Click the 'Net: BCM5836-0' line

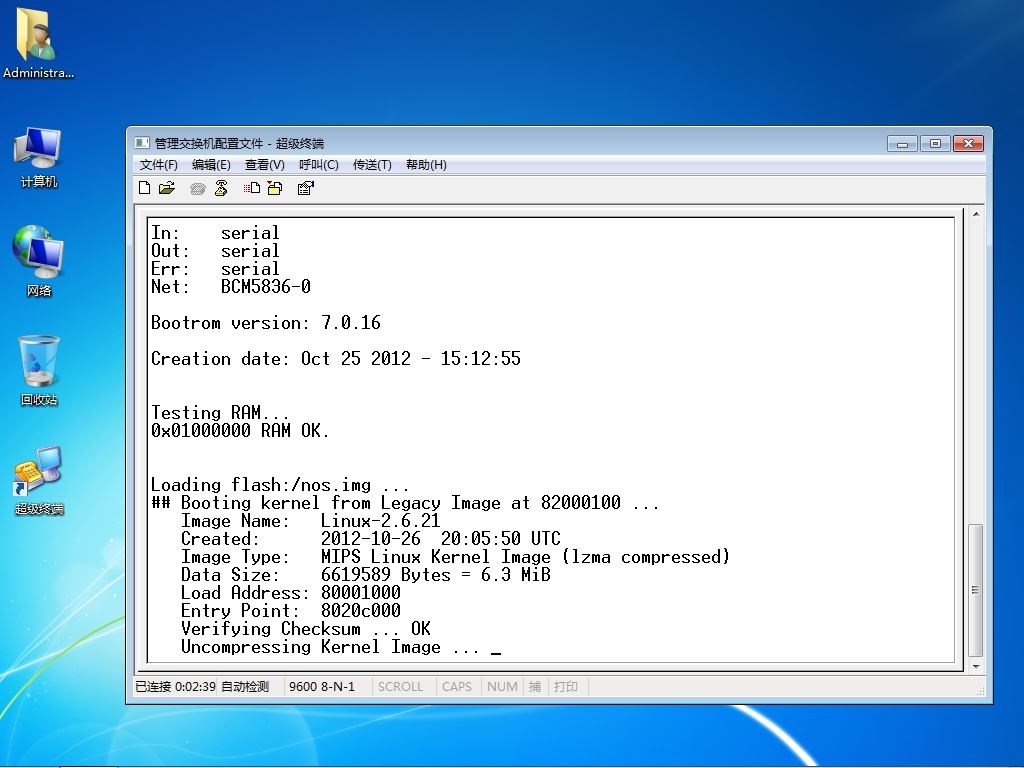pos(231,287)
